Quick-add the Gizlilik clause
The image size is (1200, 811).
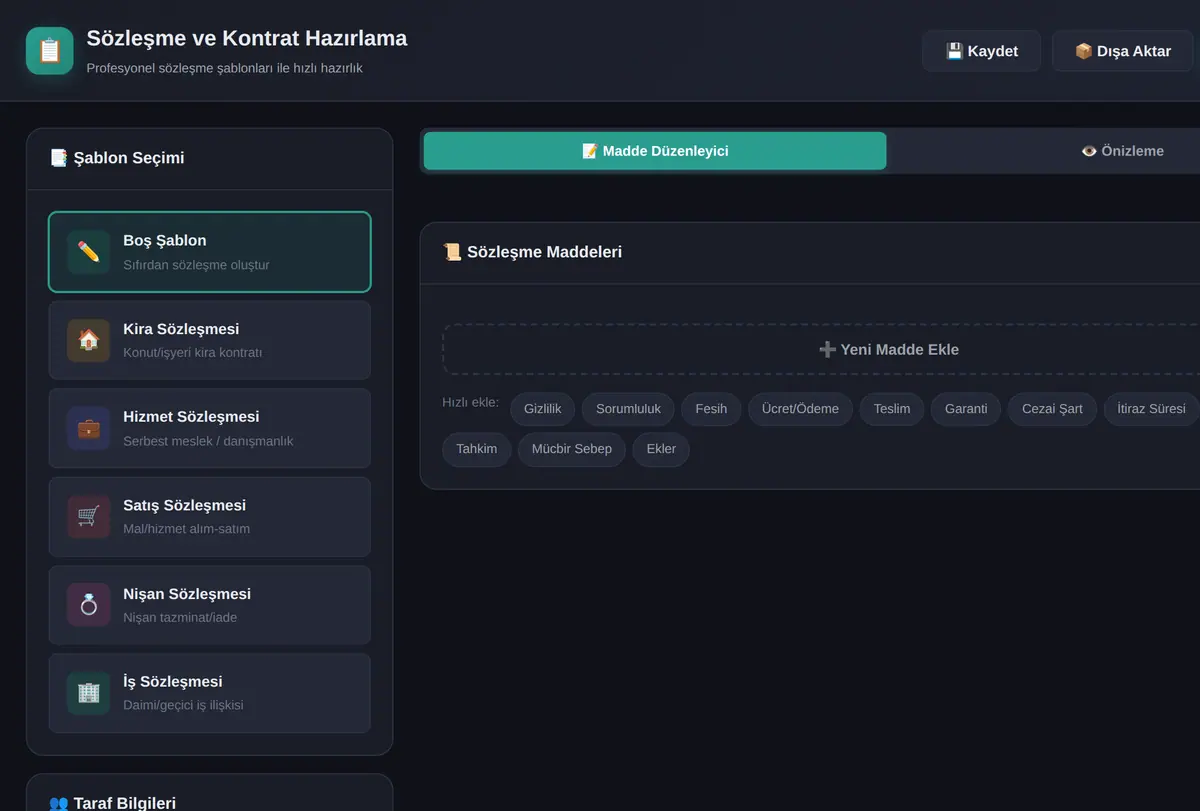pos(543,409)
